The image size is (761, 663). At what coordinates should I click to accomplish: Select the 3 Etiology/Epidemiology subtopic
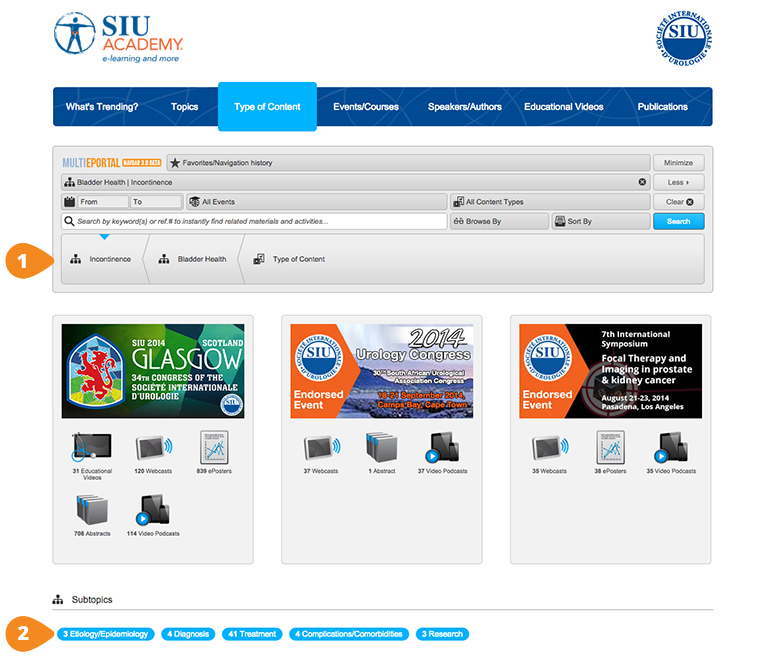pyautogui.click(x=106, y=634)
